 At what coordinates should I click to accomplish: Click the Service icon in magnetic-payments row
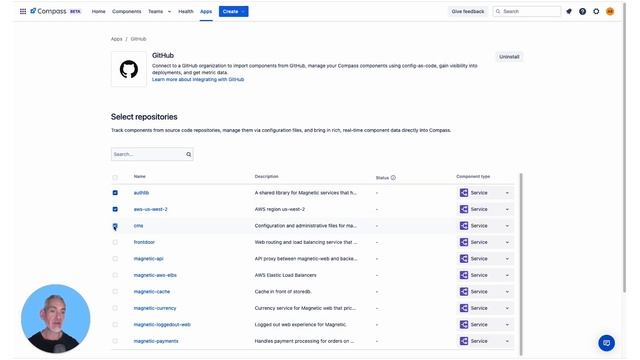click(x=464, y=341)
